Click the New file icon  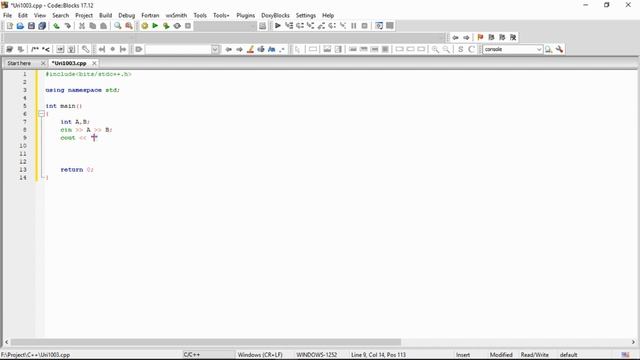pyautogui.click(x=9, y=26)
